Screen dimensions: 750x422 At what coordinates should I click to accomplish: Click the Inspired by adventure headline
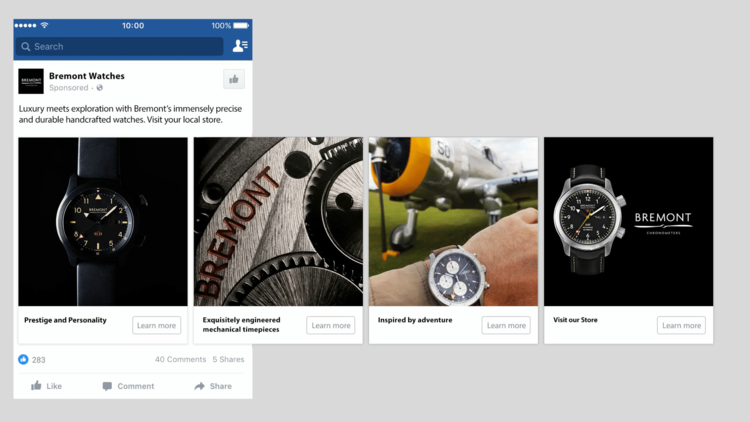click(415, 320)
